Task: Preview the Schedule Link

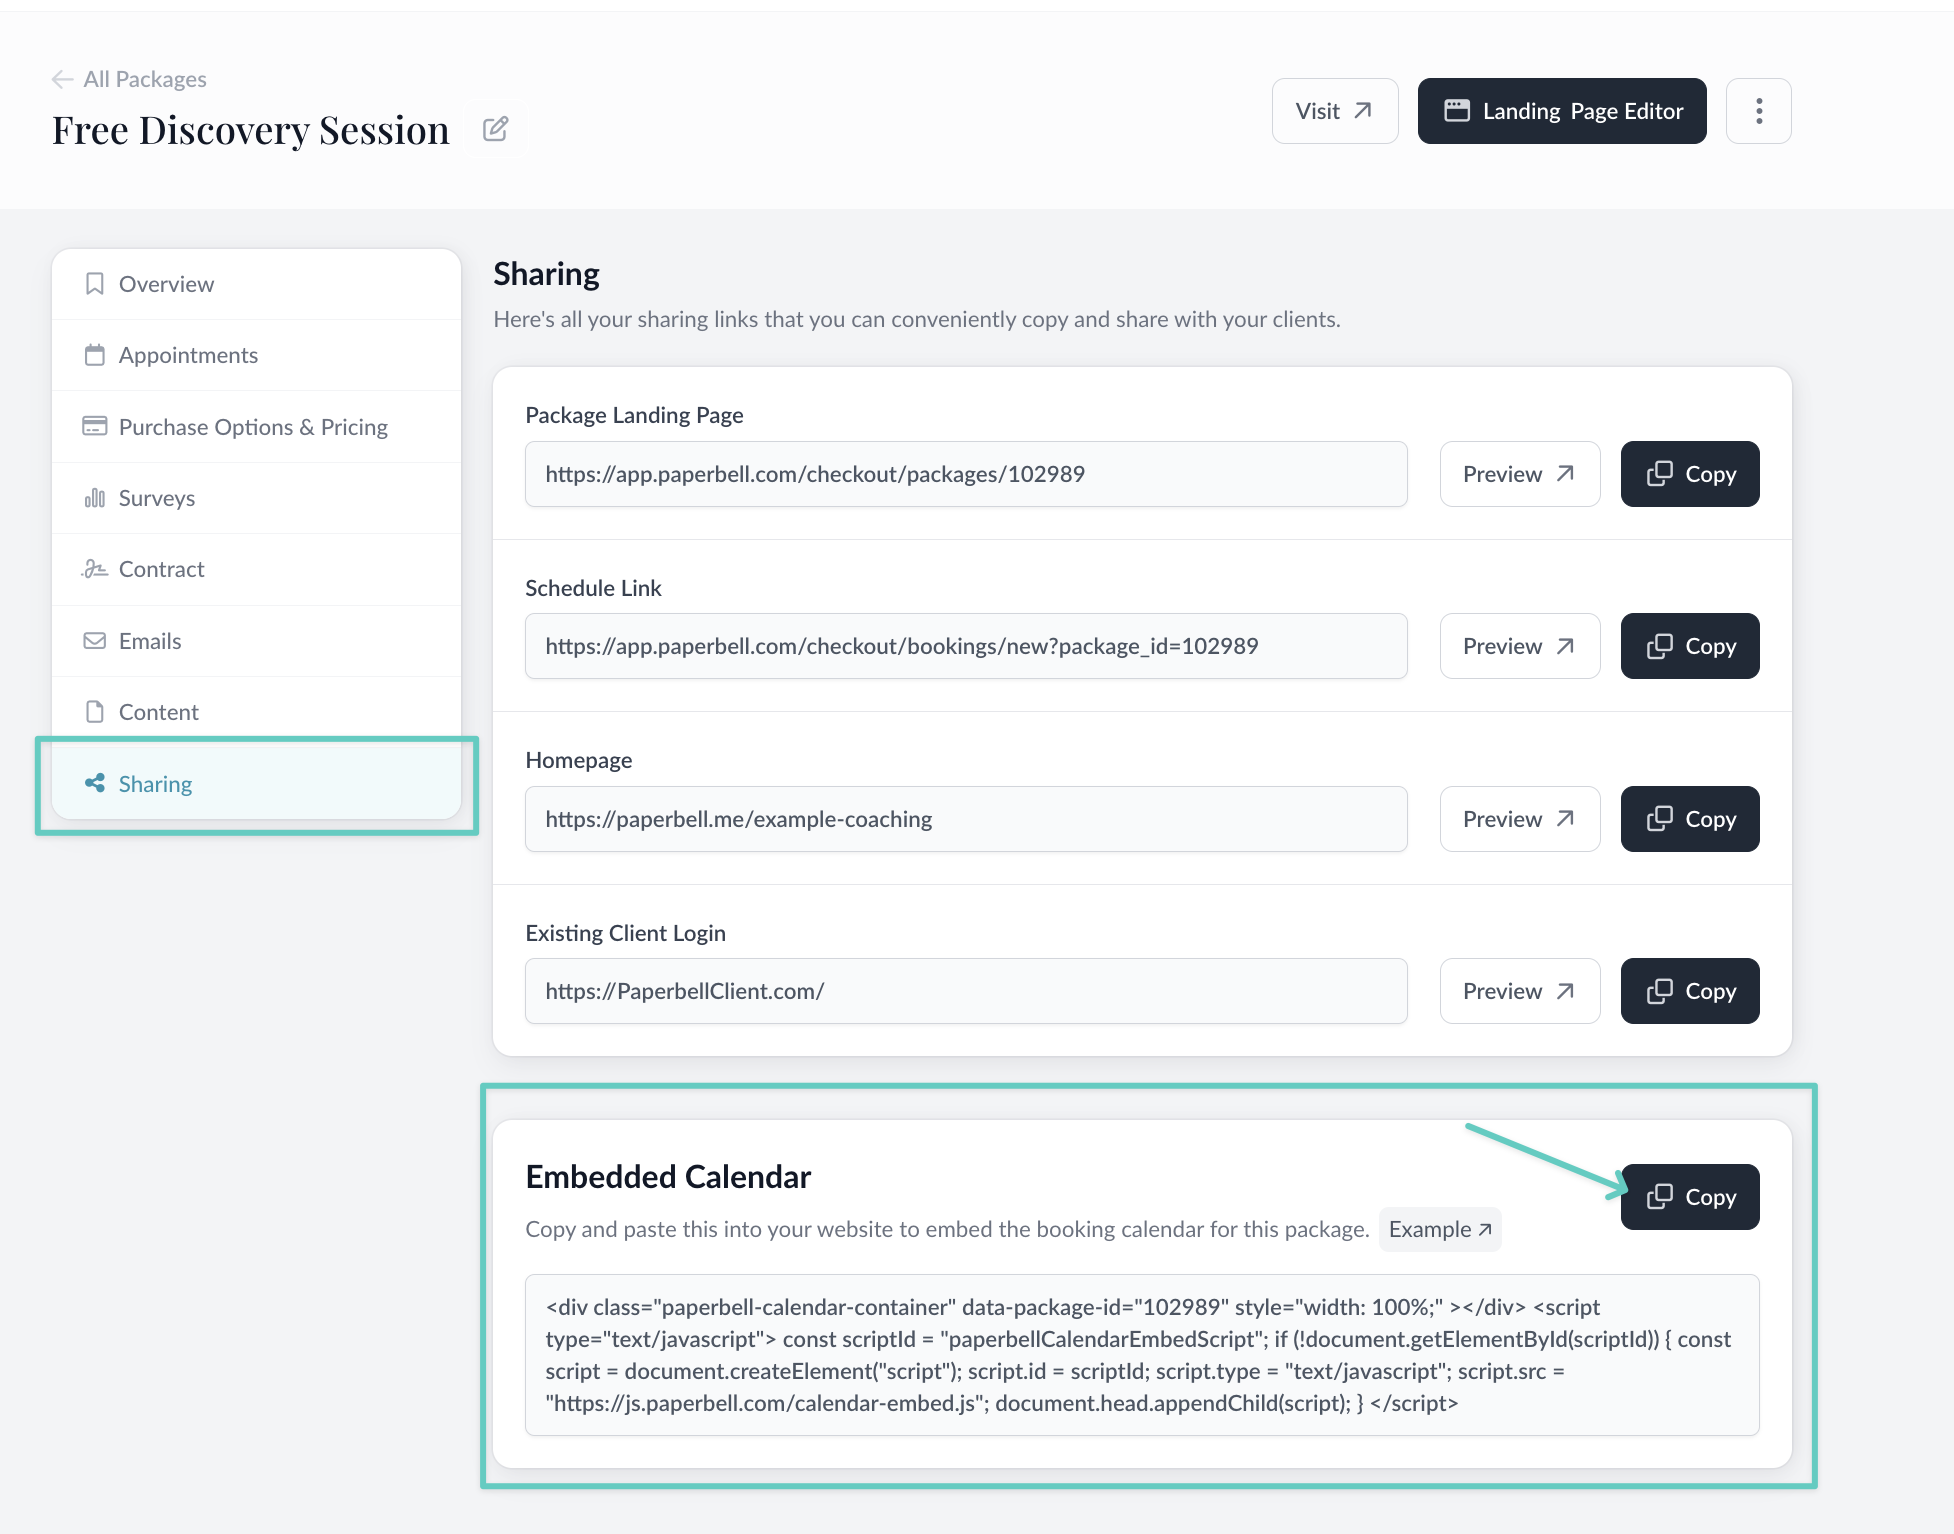Action: click(1519, 646)
